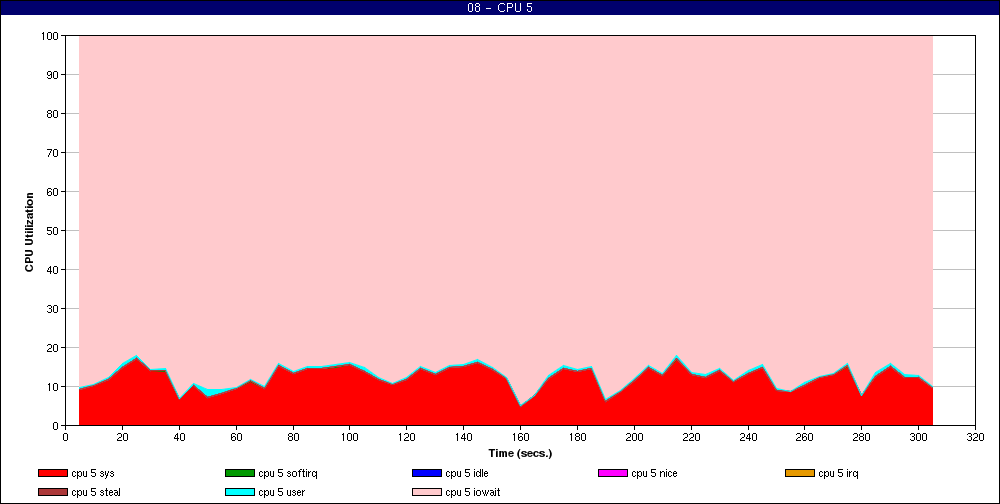Click the x-axis tick label 120
1000x504 pixels.
coord(406,437)
